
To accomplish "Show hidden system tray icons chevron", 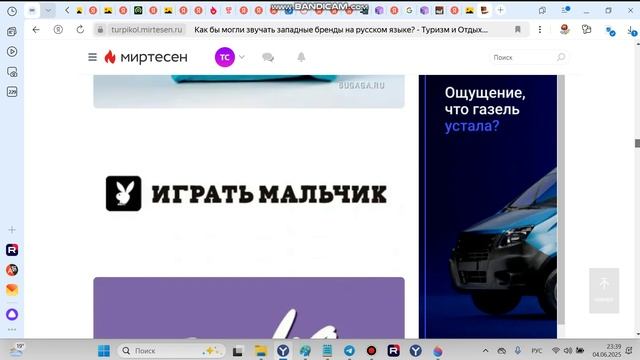I will 485,351.
